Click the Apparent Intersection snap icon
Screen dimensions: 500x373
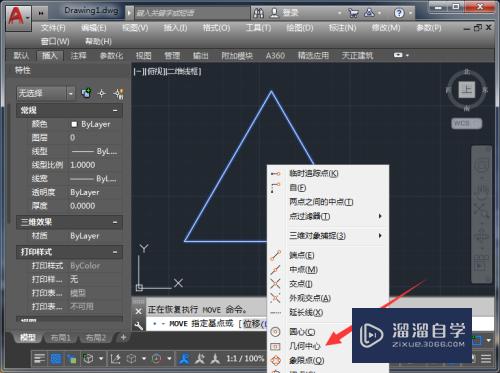(275, 298)
